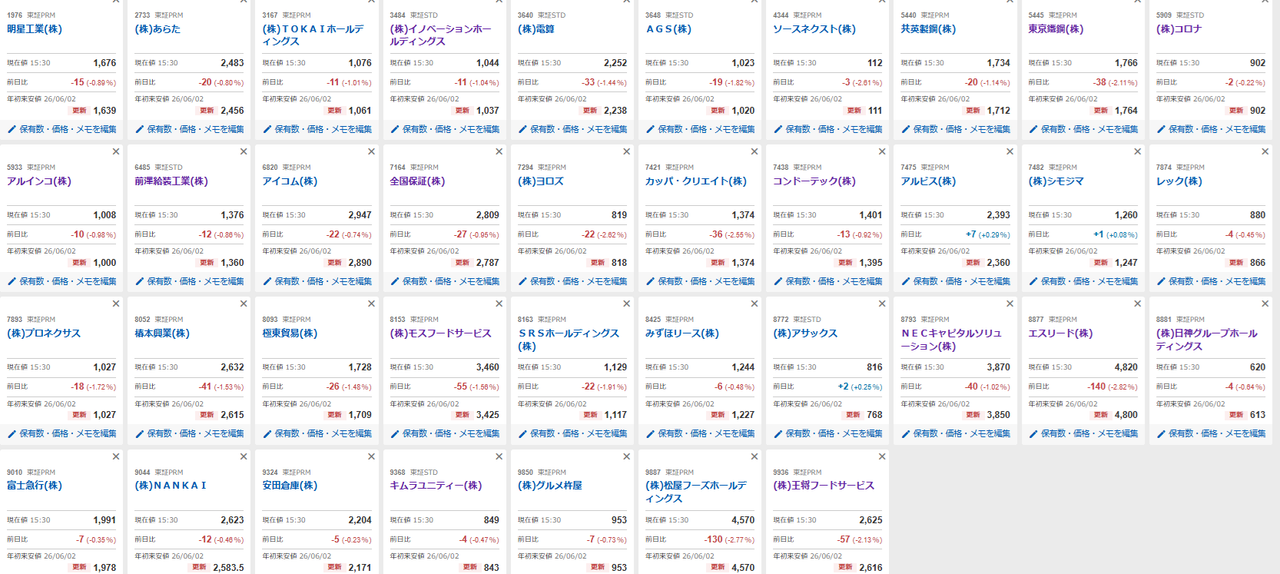This screenshot has height=574, width=1280.
Task: Click the 富士急行(株) name link
Action: (x=35, y=485)
